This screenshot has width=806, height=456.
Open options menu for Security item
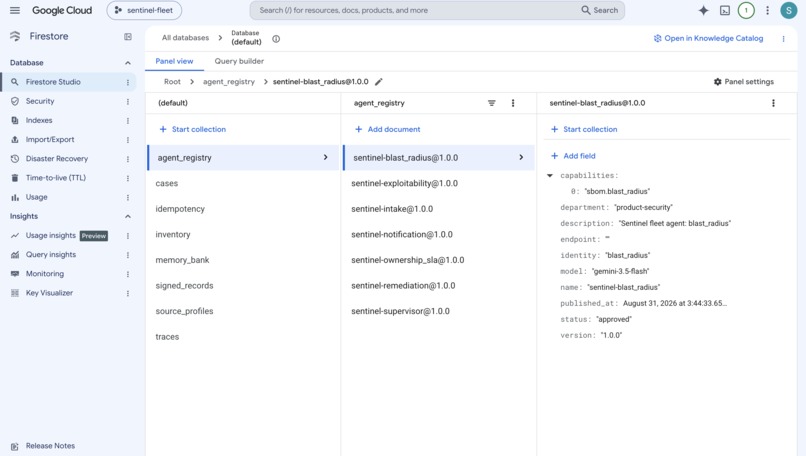point(128,101)
